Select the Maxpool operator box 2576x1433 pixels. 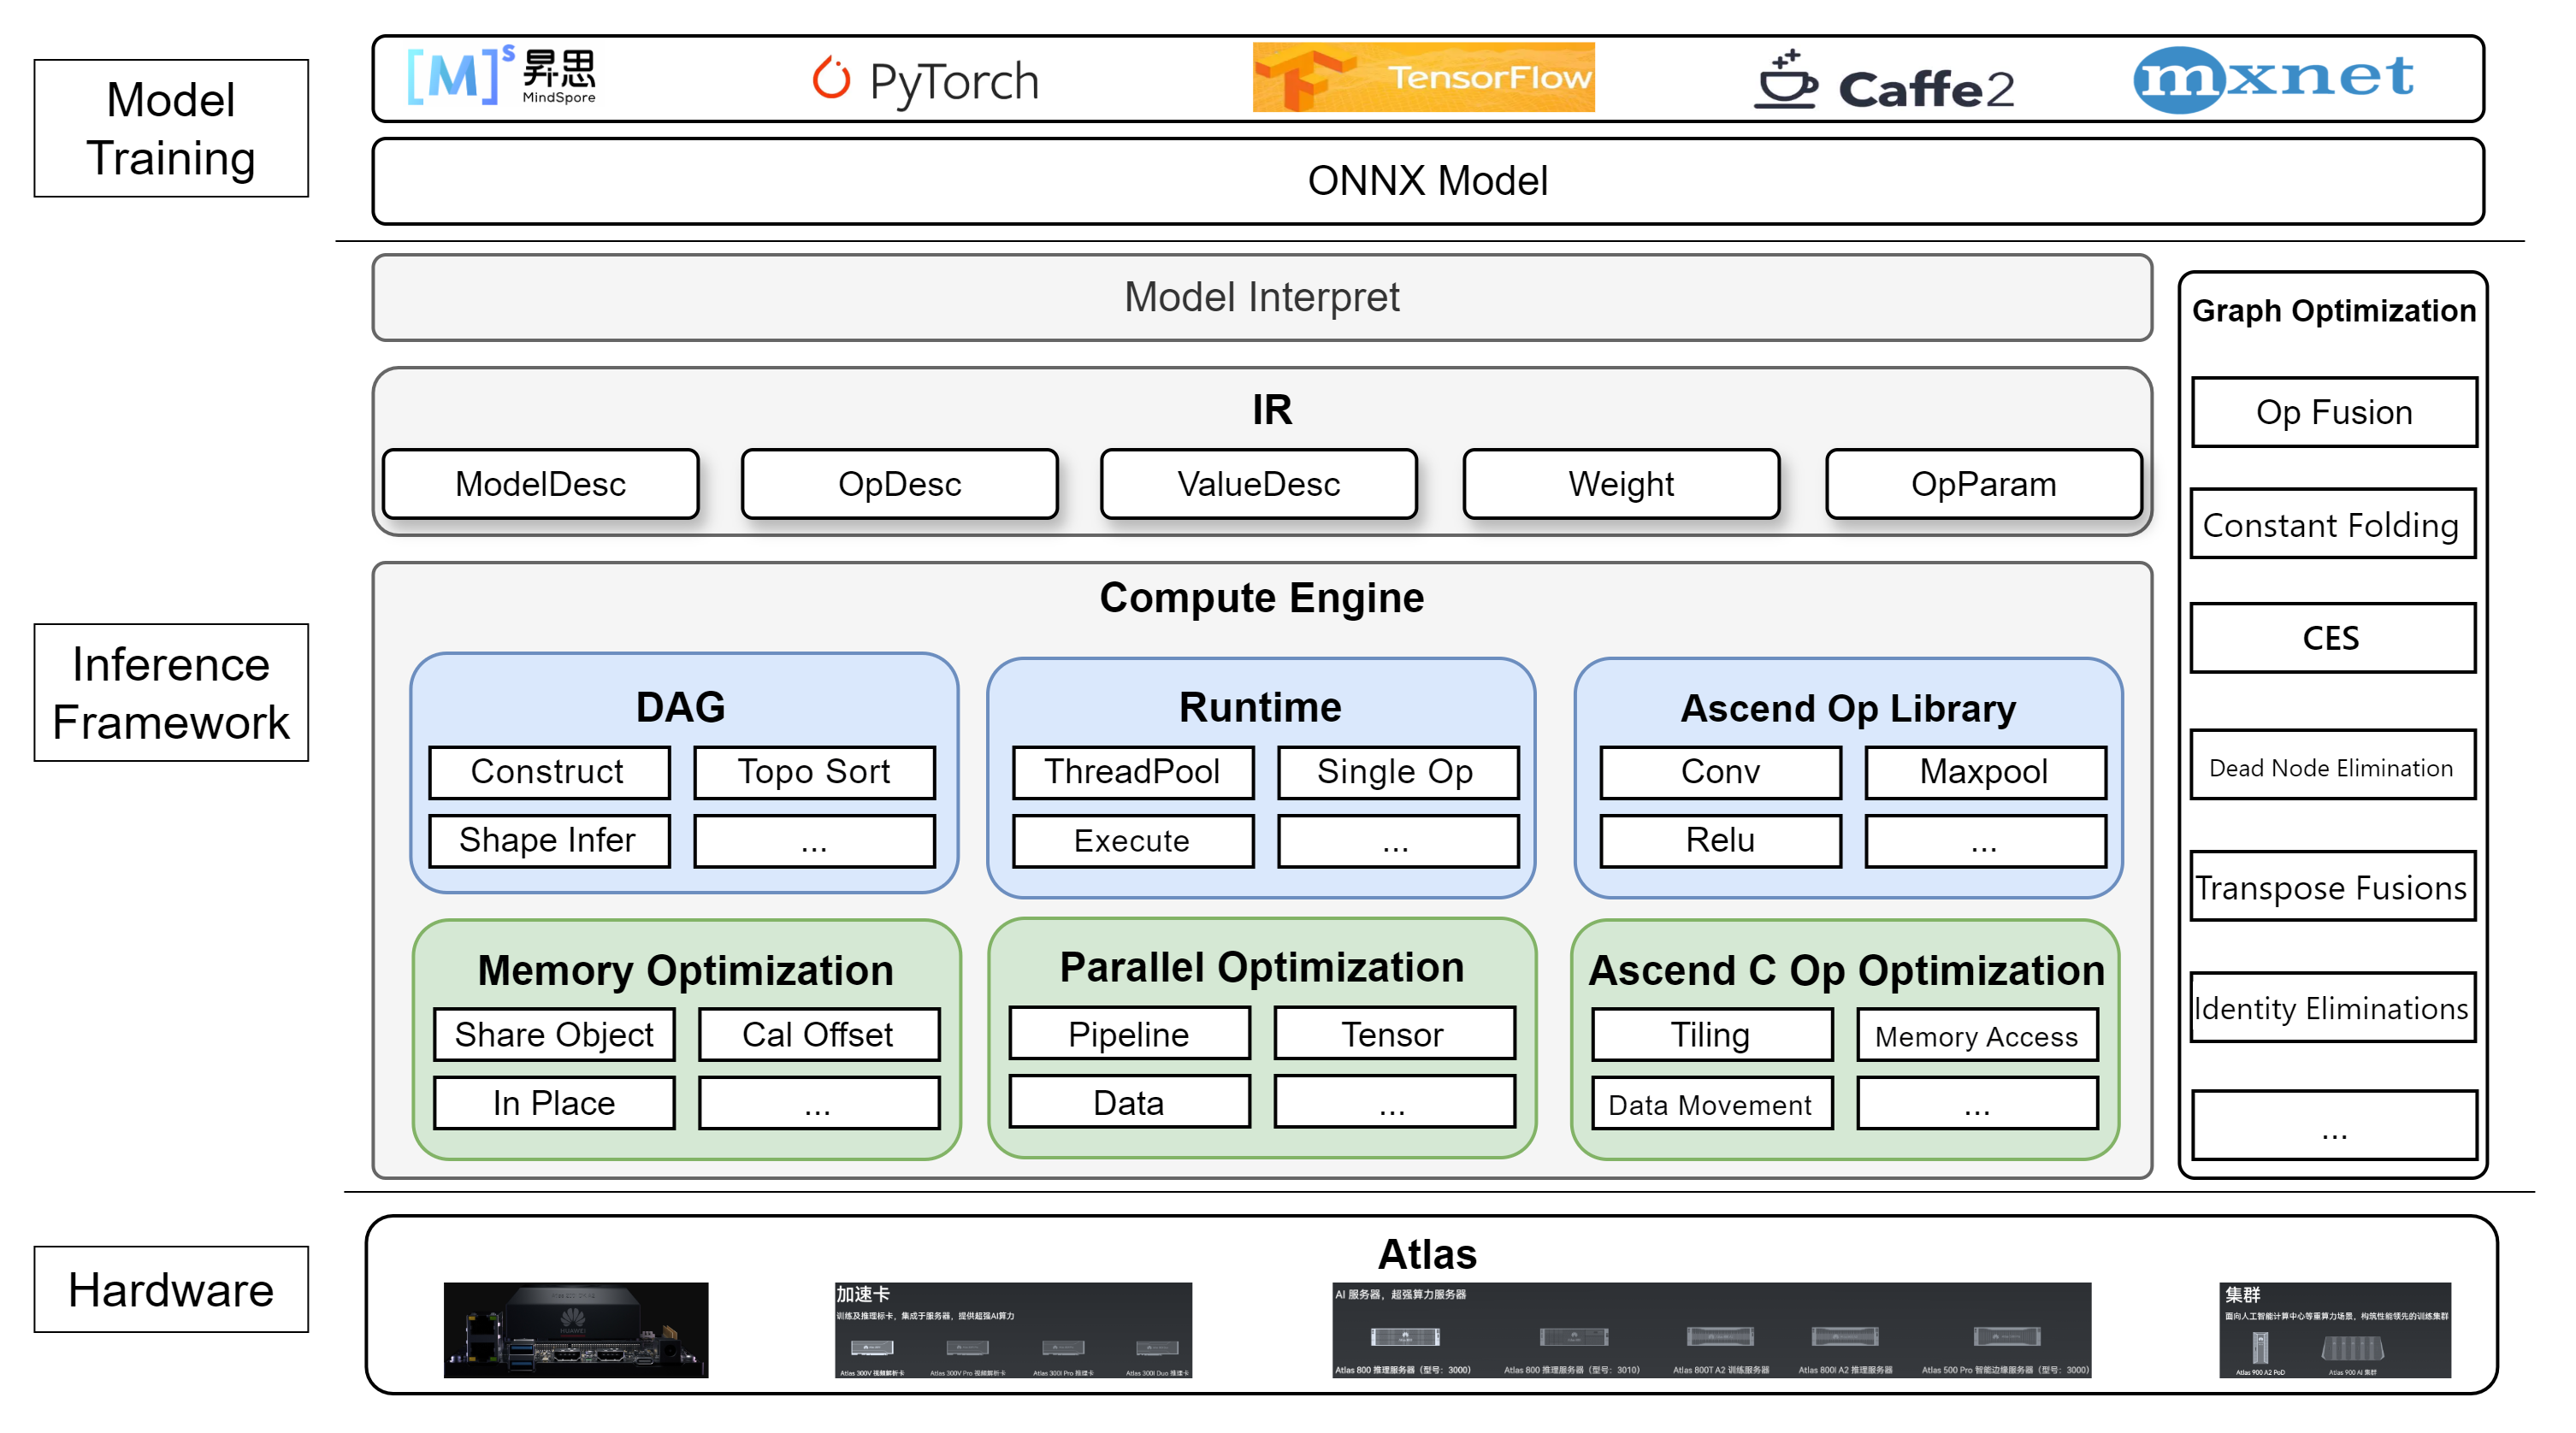pyautogui.click(x=1984, y=772)
